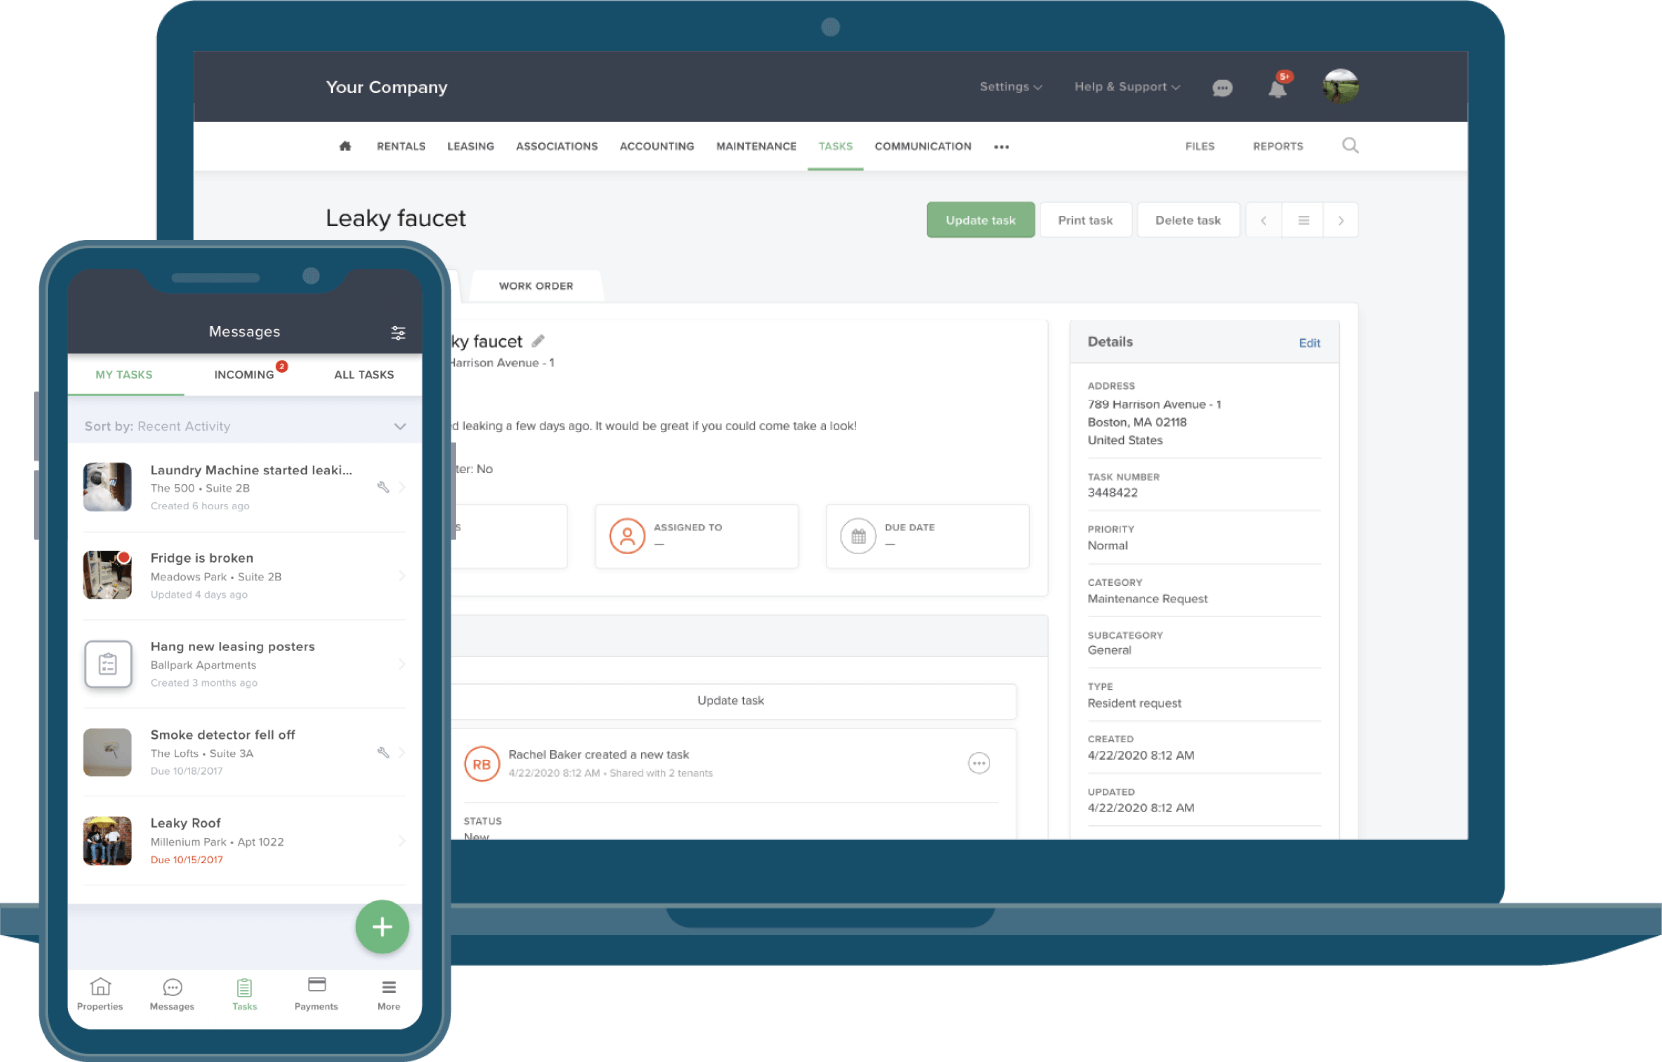
Task: Select the Tasks menu tab
Action: tap(836, 146)
